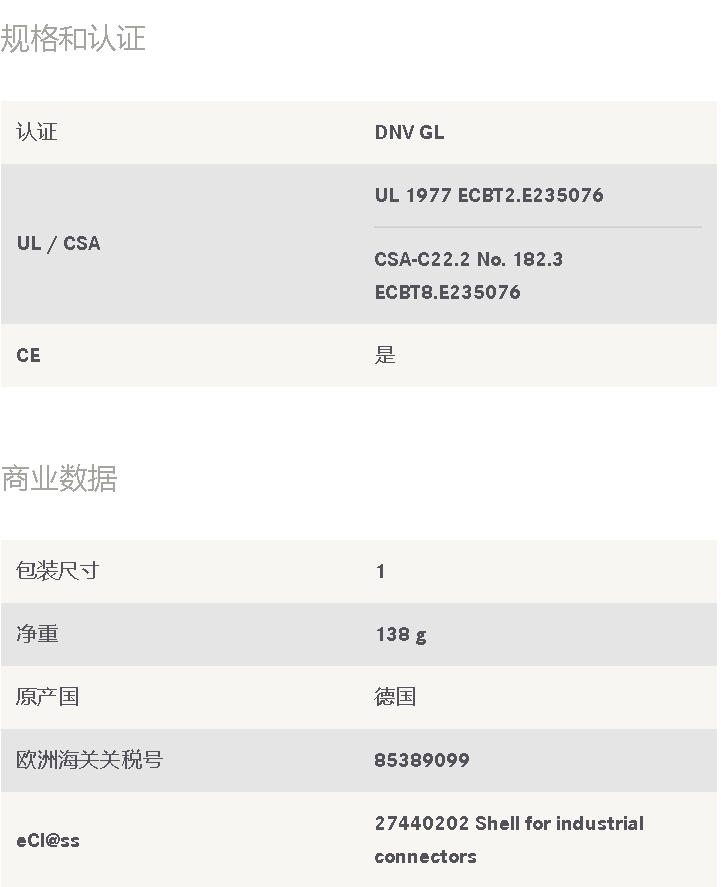This screenshot has height=887, width=721.
Task: Select customs tariff number 85389099
Action: pos(422,760)
